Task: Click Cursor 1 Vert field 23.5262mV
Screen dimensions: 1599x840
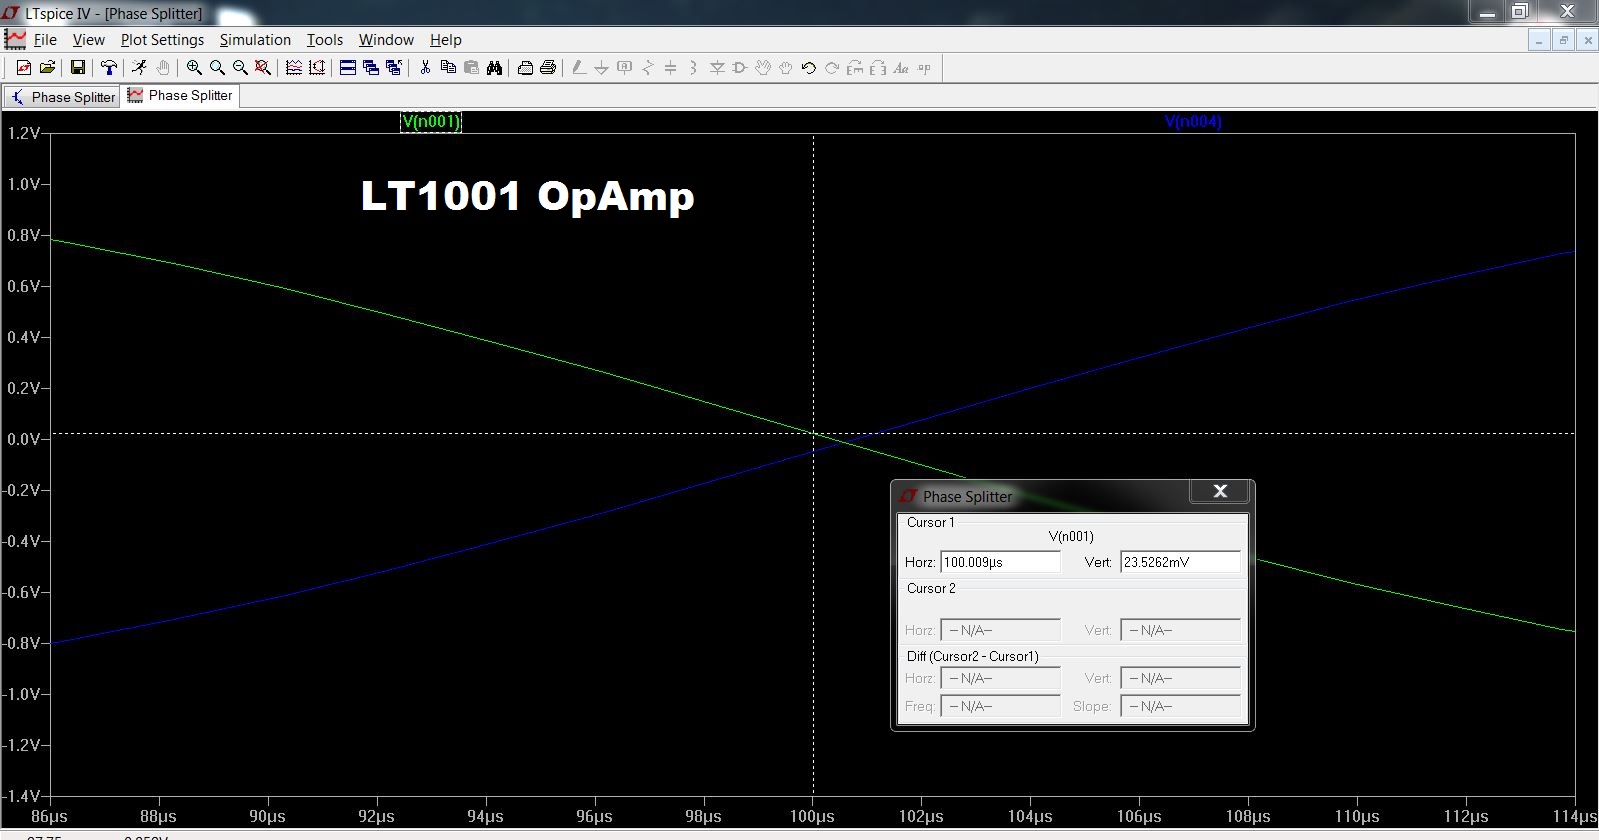Action: [x=1180, y=562]
